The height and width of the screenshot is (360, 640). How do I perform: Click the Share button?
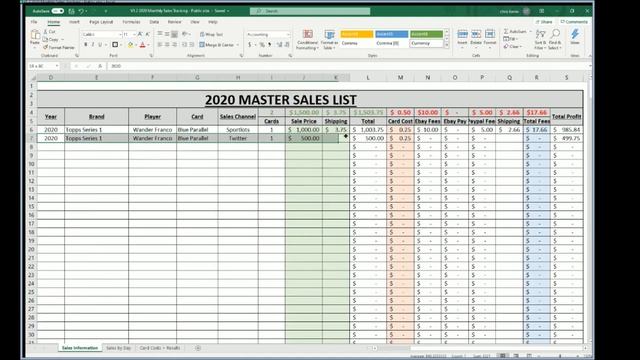[544, 22]
